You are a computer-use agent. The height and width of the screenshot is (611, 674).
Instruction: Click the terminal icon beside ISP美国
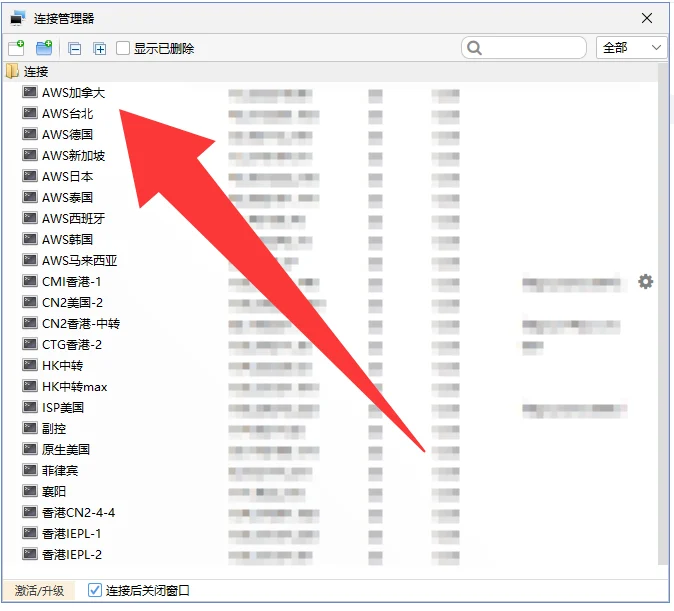click(x=30, y=407)
